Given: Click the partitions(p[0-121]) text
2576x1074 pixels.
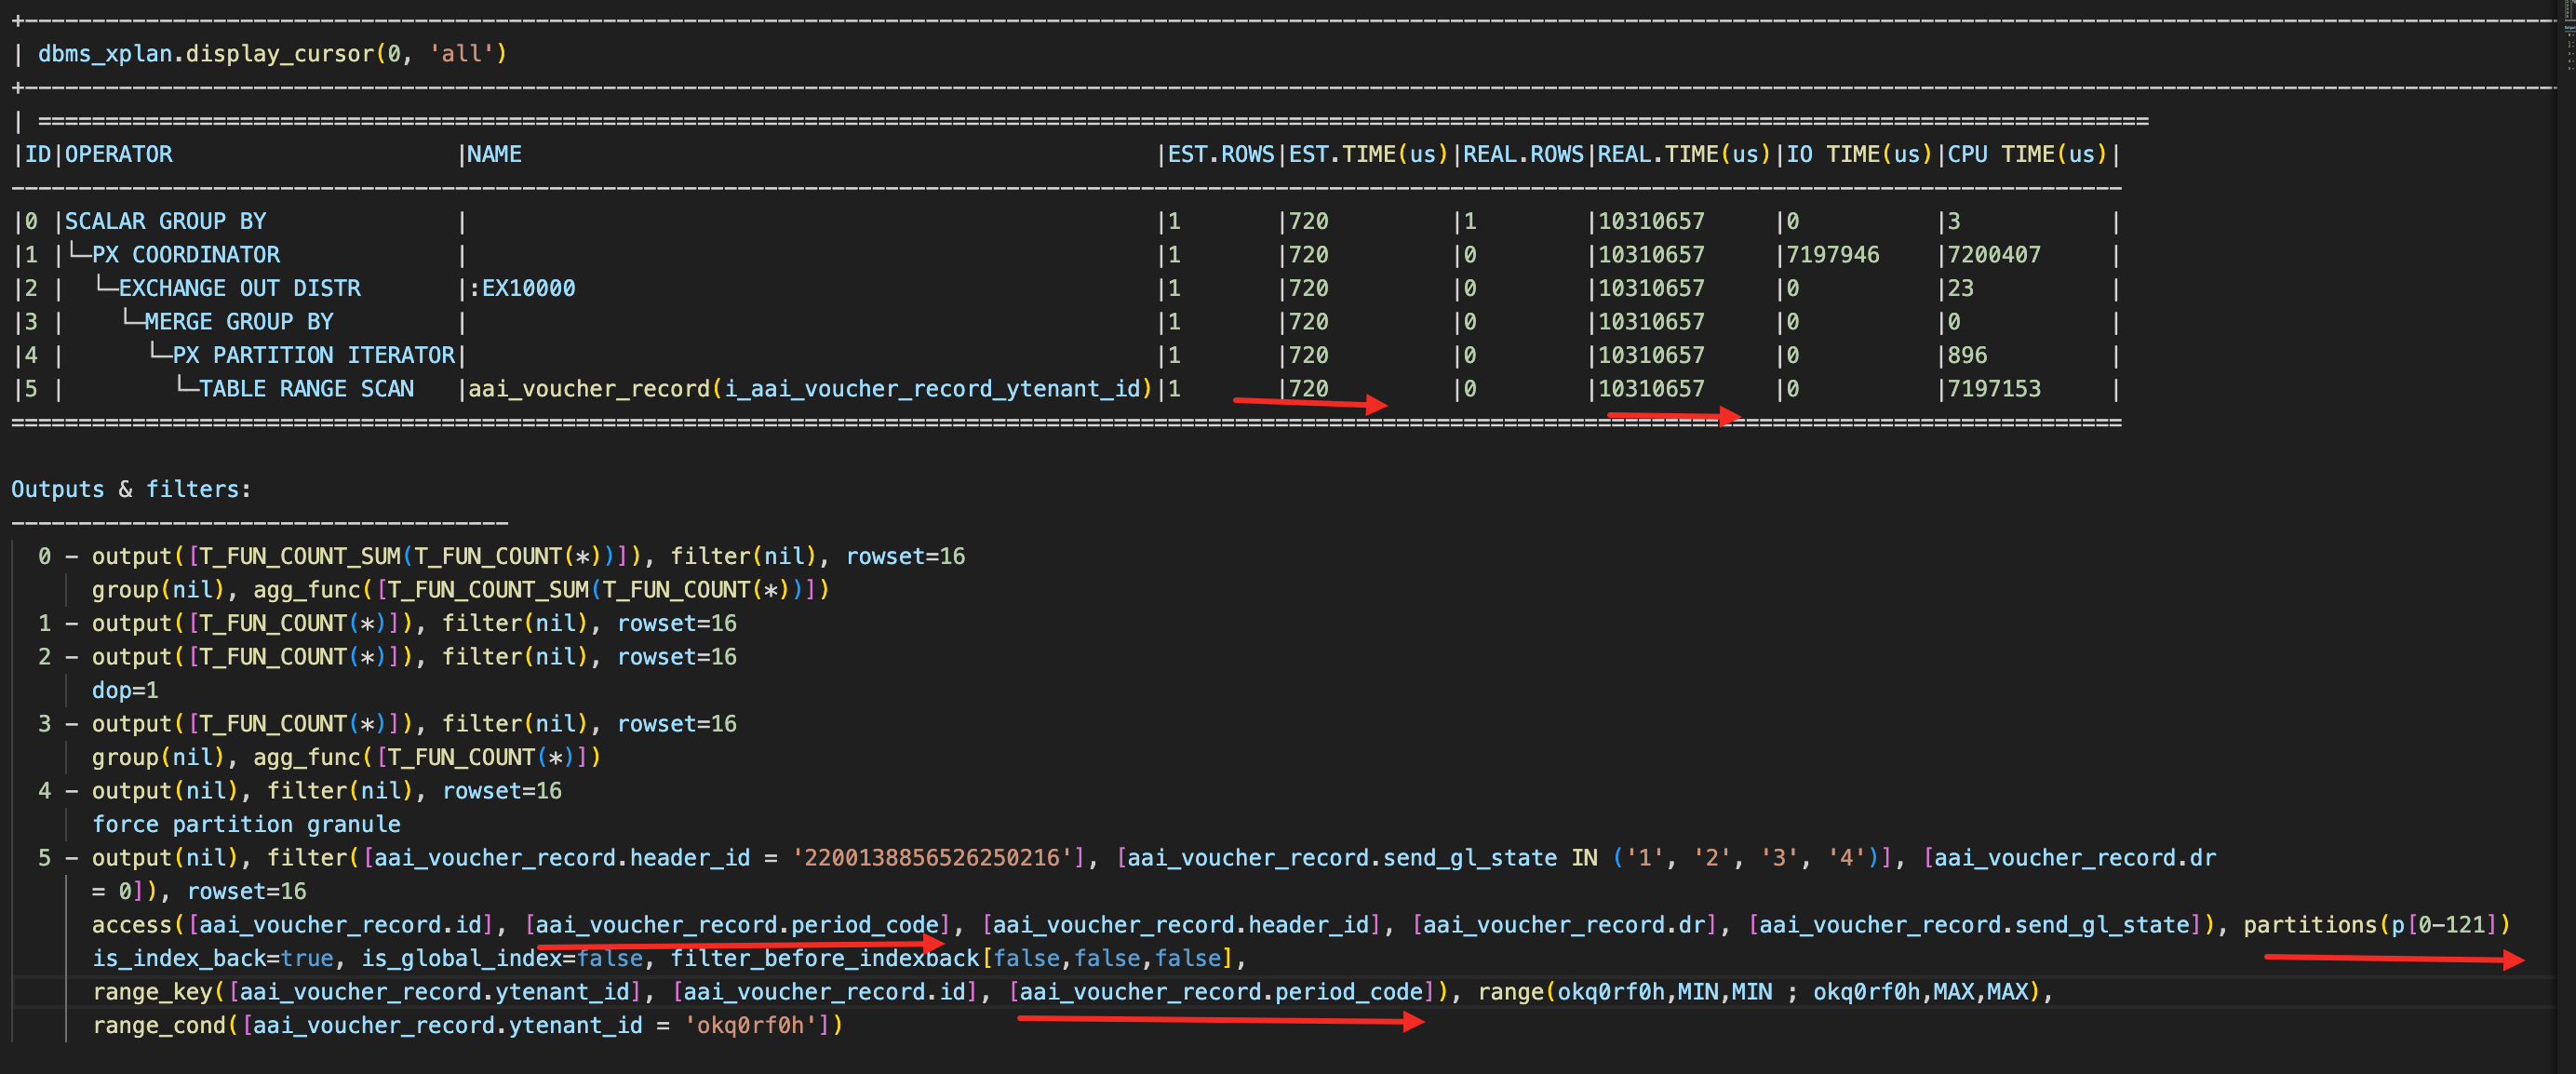Looking at the screenshot, I should [x=2376, y=925].
